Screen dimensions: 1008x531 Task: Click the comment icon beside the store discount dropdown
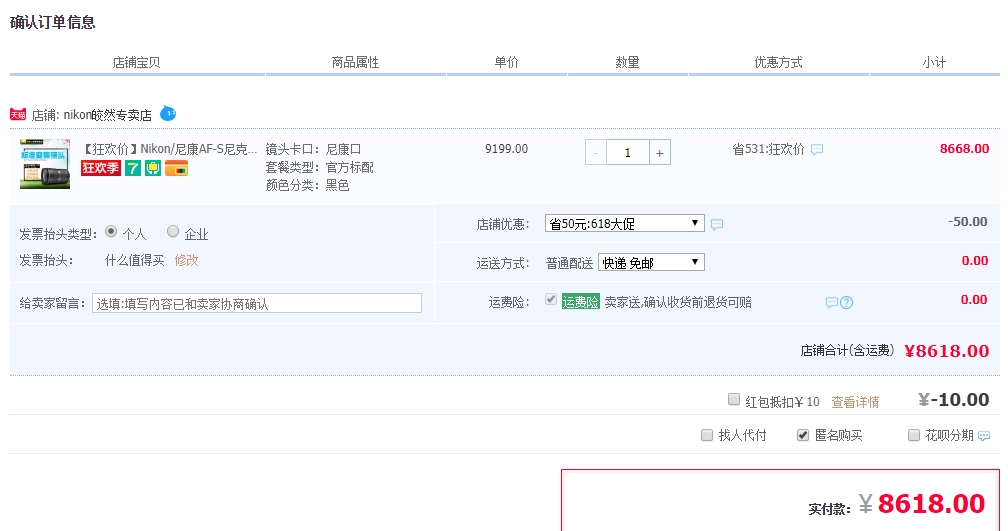[x=717, y=224]
